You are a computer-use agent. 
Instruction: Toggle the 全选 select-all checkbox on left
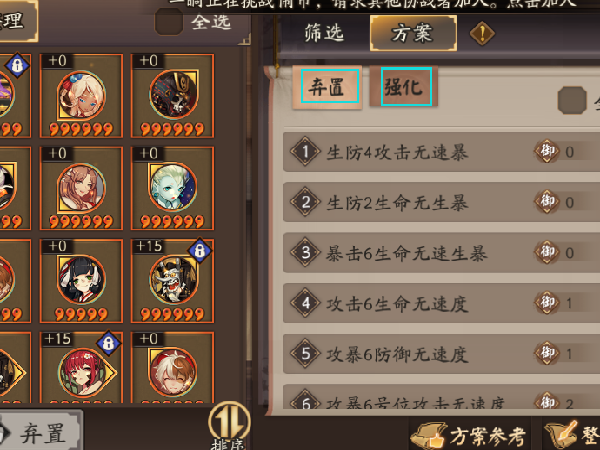[x=169, y=21]
